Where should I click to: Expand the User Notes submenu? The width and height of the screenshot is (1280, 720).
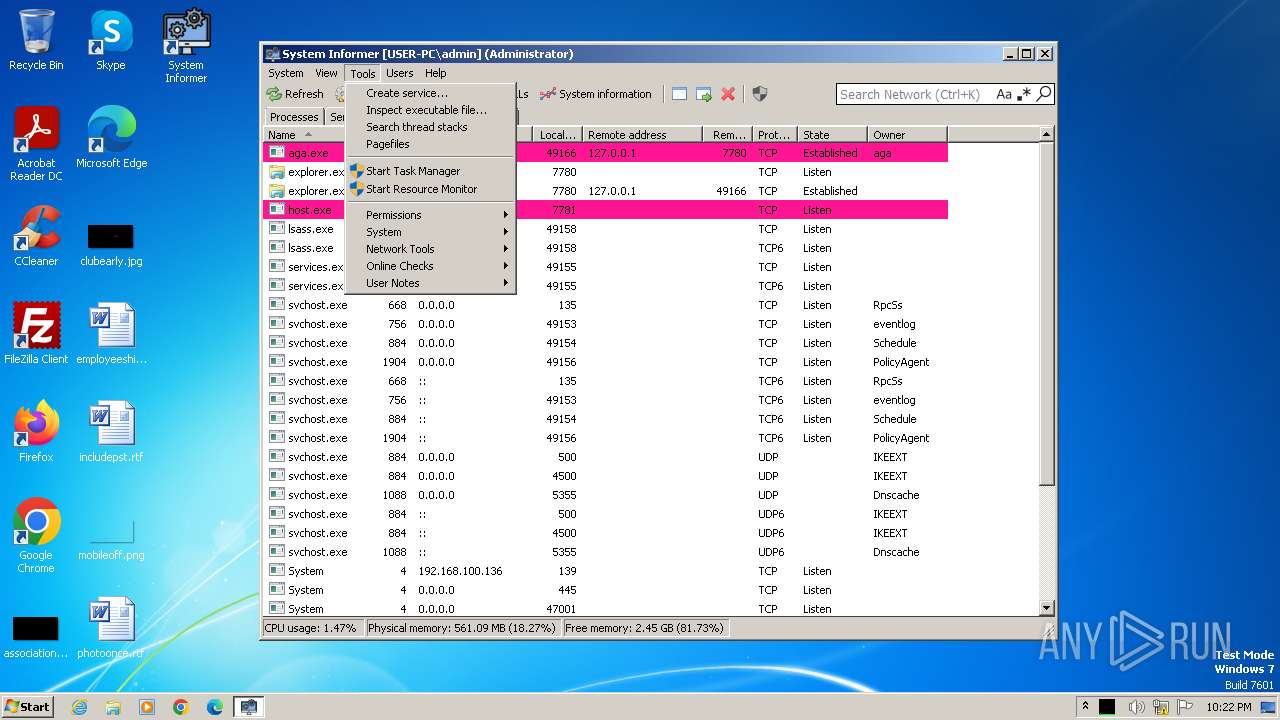click(x=430, y=283)
